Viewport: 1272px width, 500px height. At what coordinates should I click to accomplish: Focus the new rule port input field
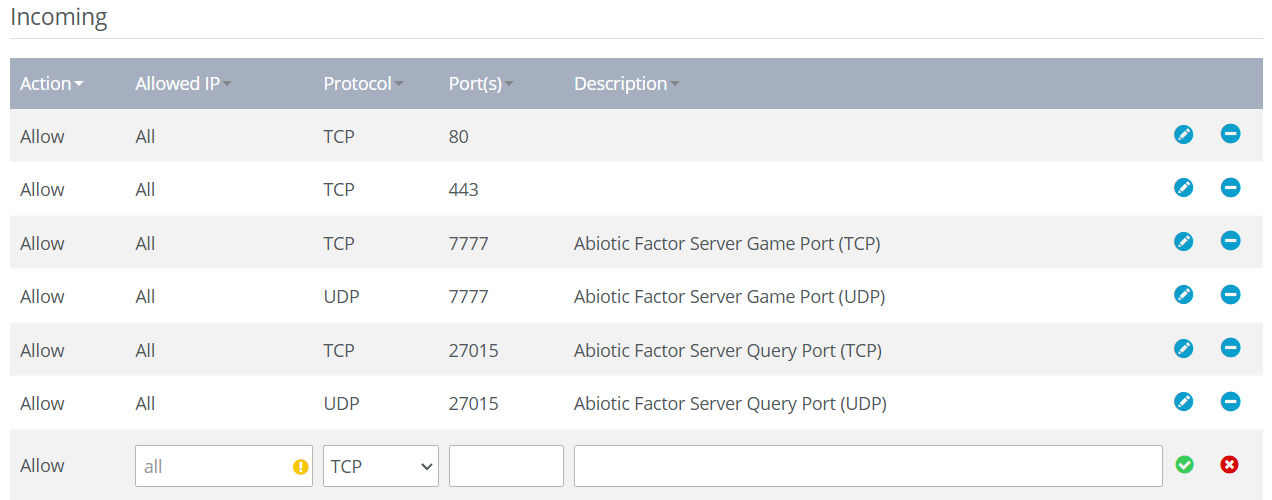(506, 466)
